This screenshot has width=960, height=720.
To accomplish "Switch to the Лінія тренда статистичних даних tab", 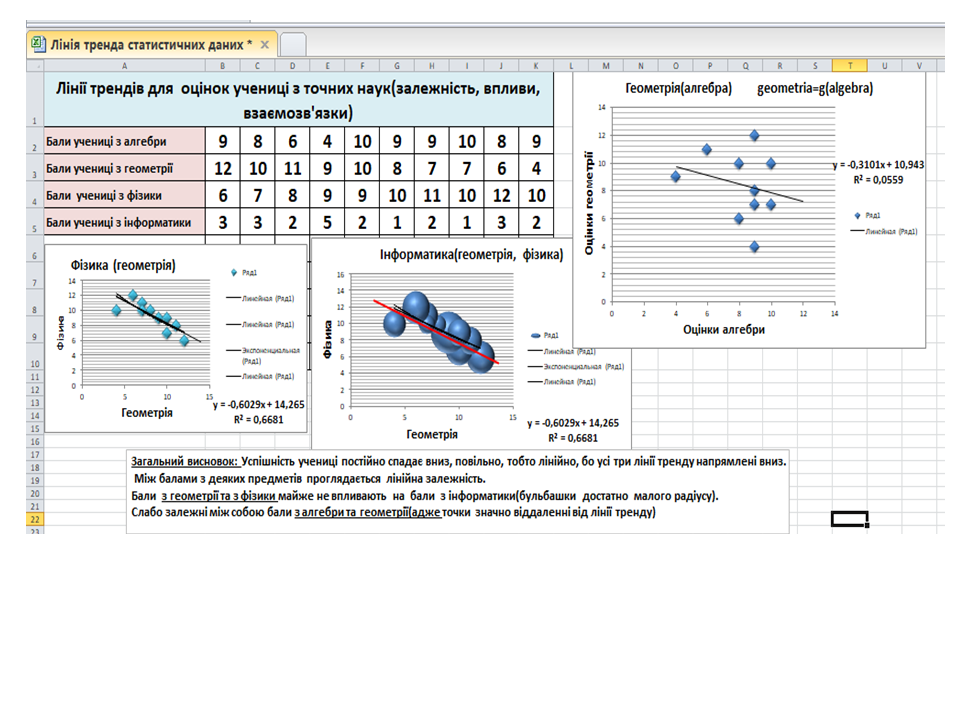I will pyautogui.click(x=152, y=45).
